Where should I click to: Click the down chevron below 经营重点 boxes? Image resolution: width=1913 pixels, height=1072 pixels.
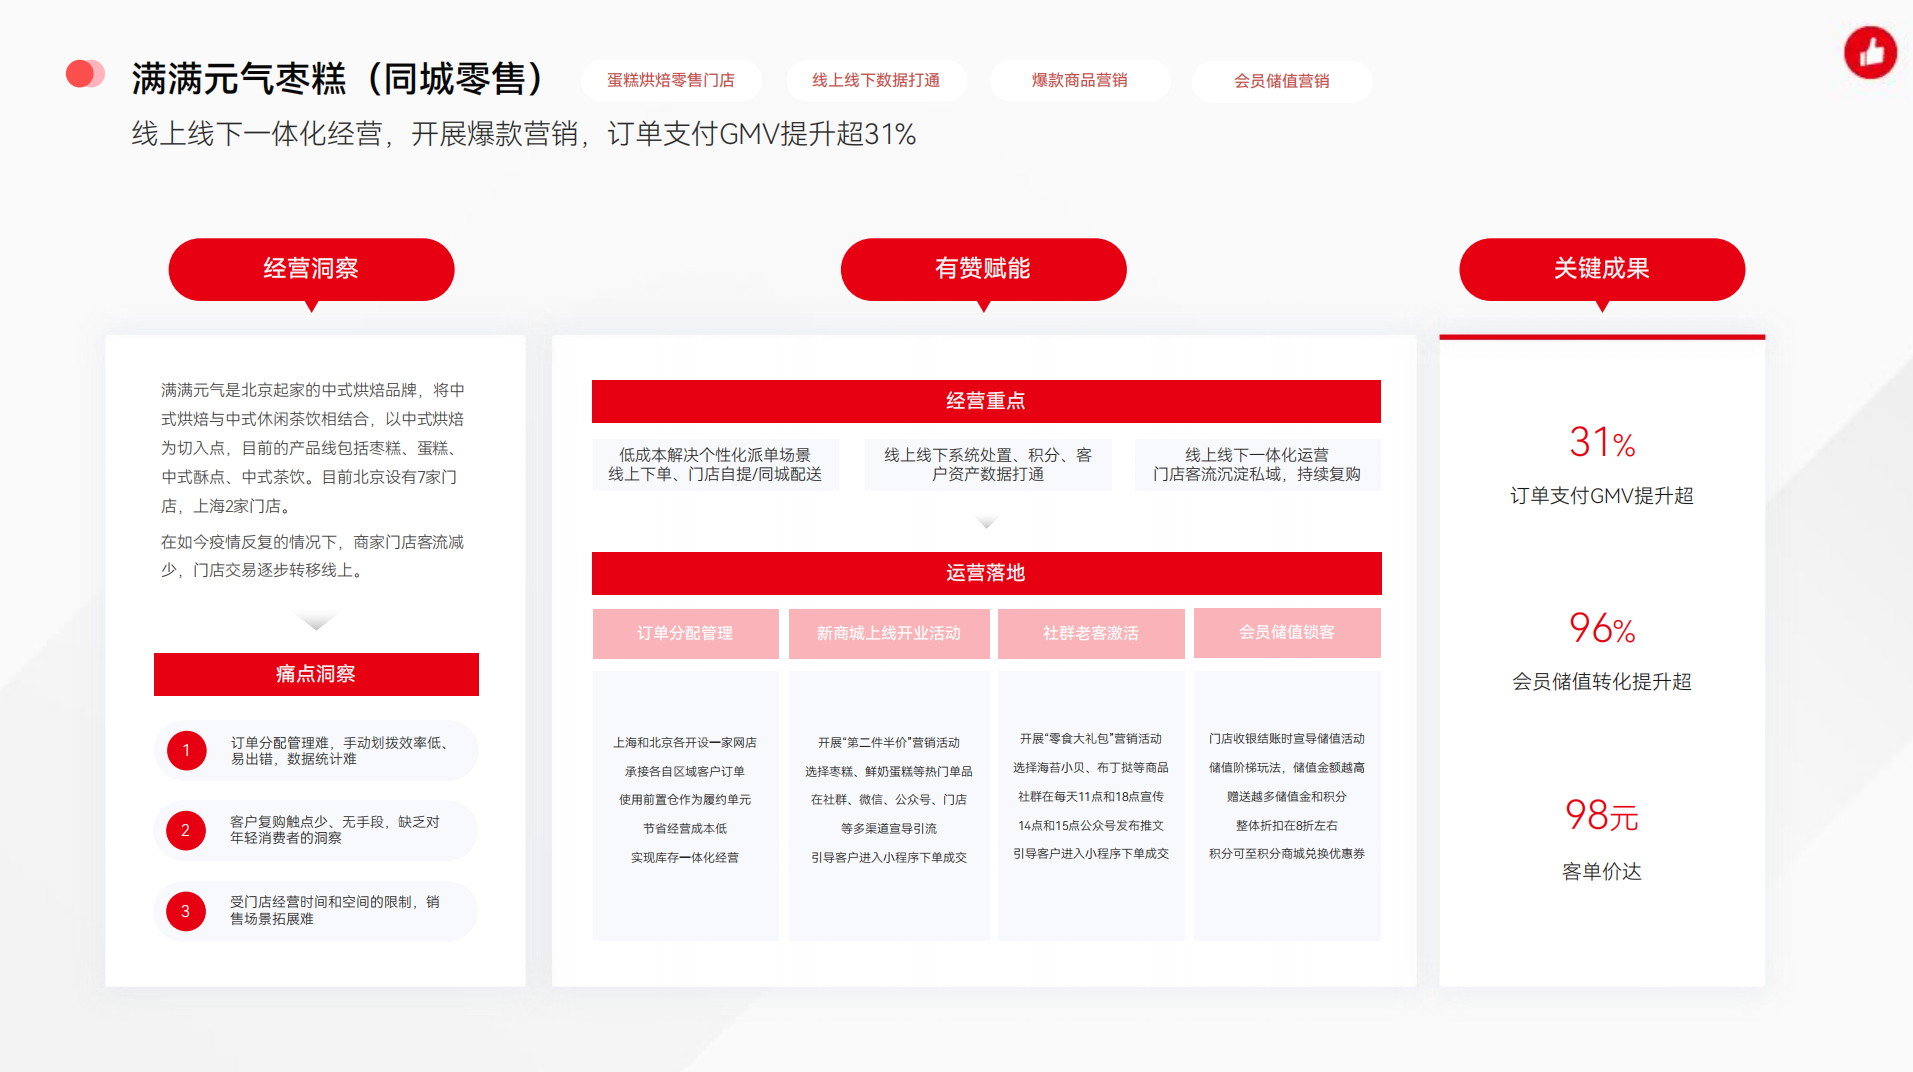click(x=986, y=522)
